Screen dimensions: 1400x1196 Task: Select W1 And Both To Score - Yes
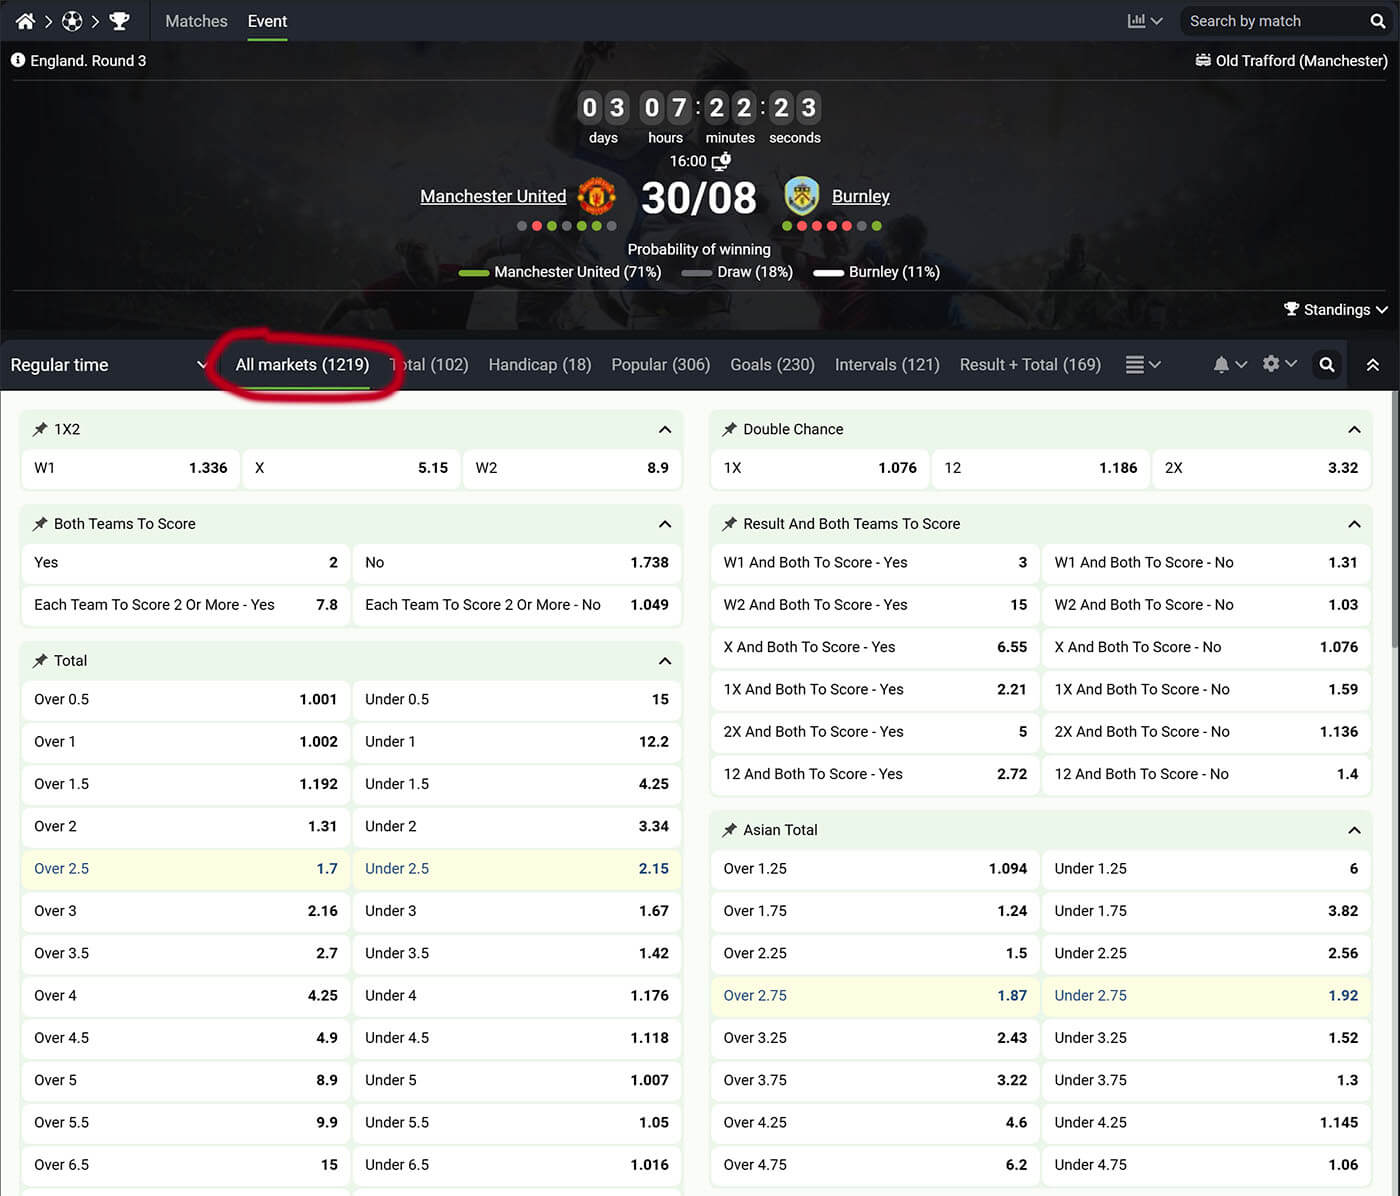coord(875,563)
